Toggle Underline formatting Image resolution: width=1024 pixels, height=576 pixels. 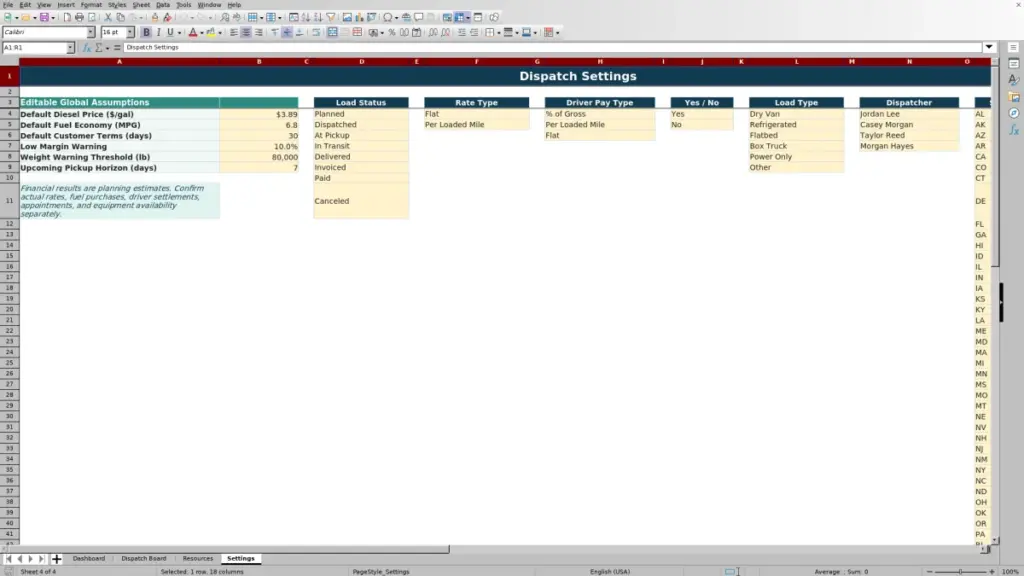(170, 33)
